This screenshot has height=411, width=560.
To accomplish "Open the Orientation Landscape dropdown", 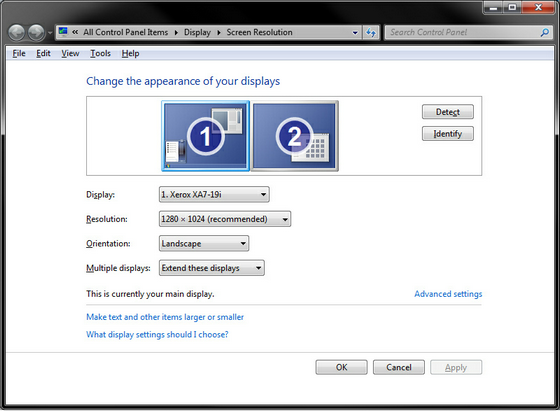I will (204, 244).
